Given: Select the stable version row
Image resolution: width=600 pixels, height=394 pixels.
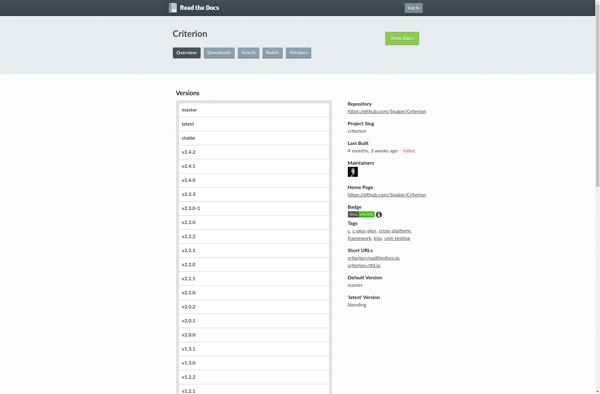Looking at the screenshot, I should pyautogui.click(x=254, y=138).
